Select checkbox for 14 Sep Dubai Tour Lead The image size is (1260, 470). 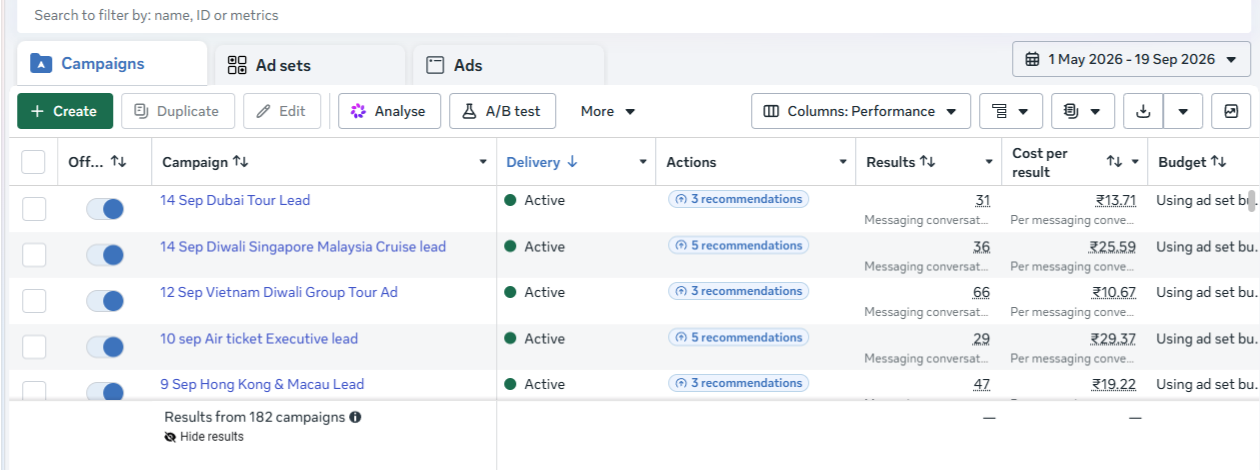(x=34, y=209)
